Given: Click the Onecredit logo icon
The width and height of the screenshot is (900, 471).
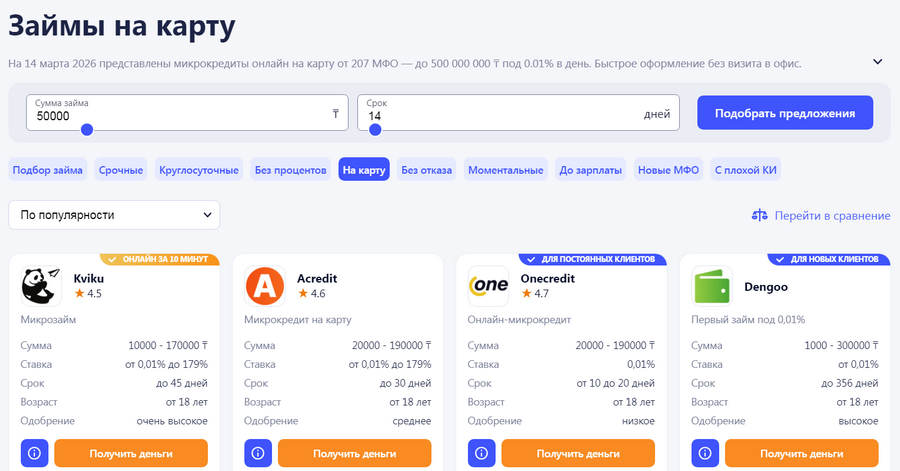Looking at the screenshot, I should click(x=488, y=286).
